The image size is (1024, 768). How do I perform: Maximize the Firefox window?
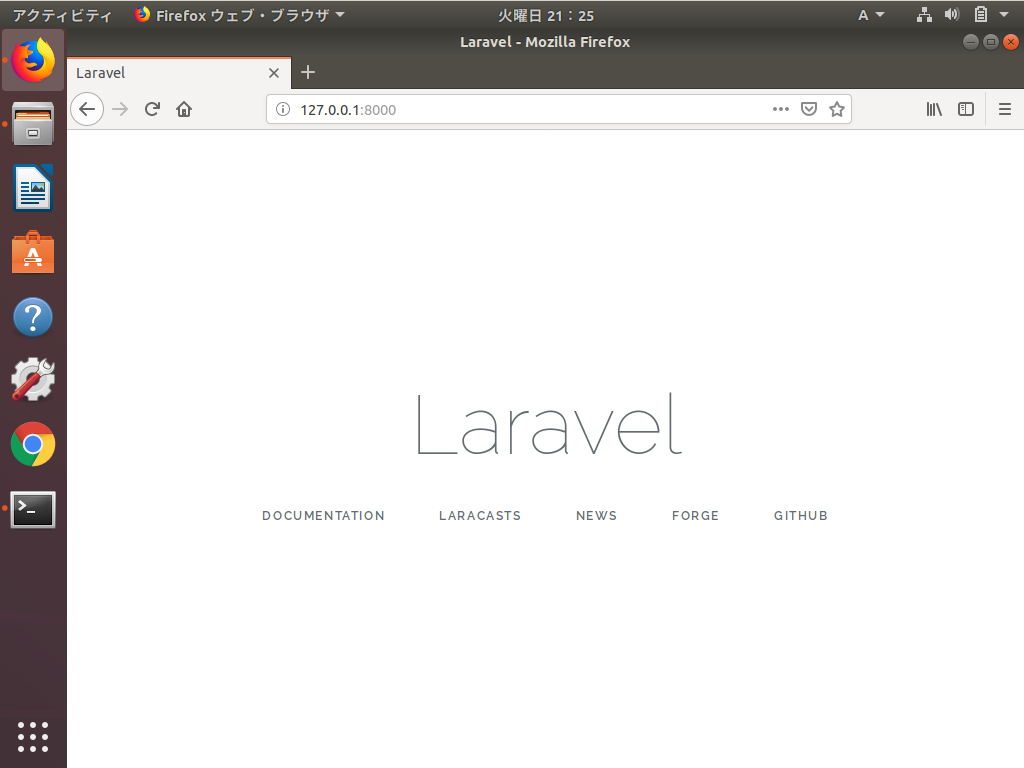(991, 42)
